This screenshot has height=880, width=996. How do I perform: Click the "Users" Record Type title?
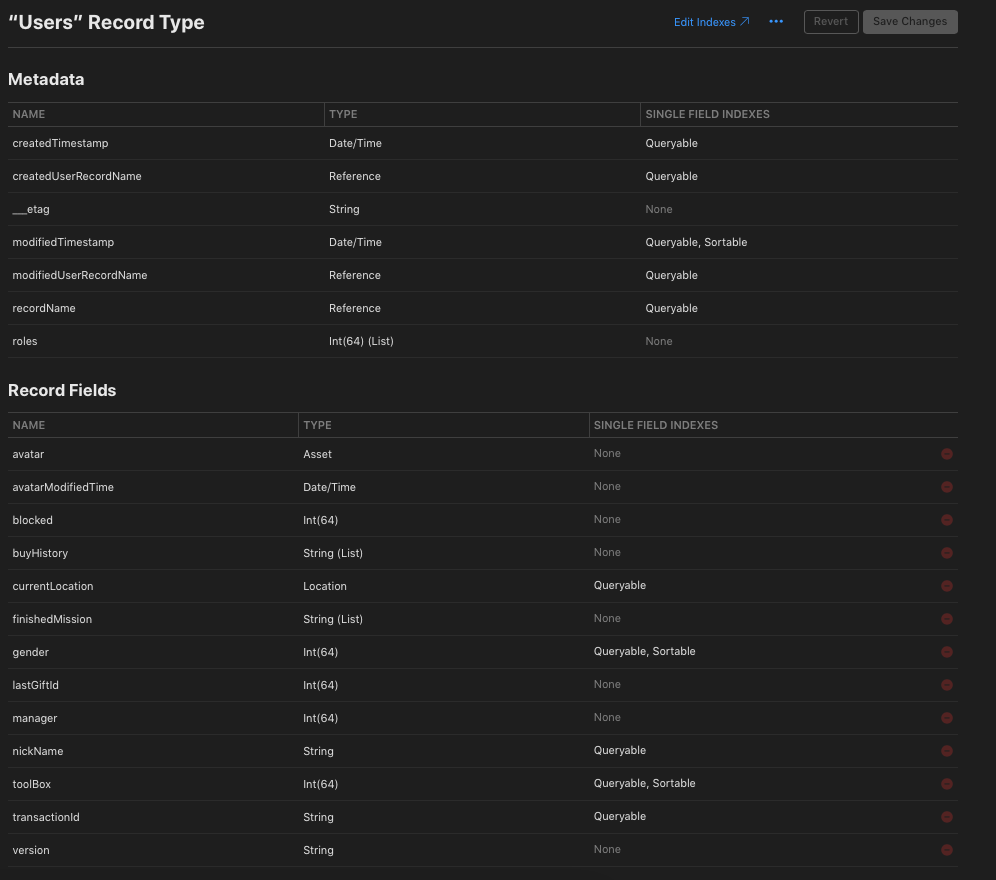pos(106,22)
